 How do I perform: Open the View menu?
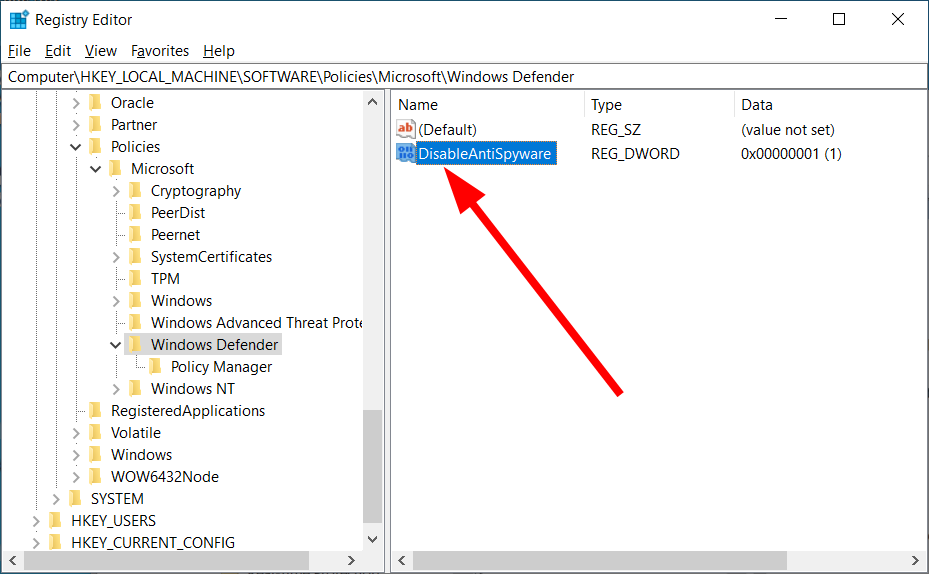[x=101, y=52]
